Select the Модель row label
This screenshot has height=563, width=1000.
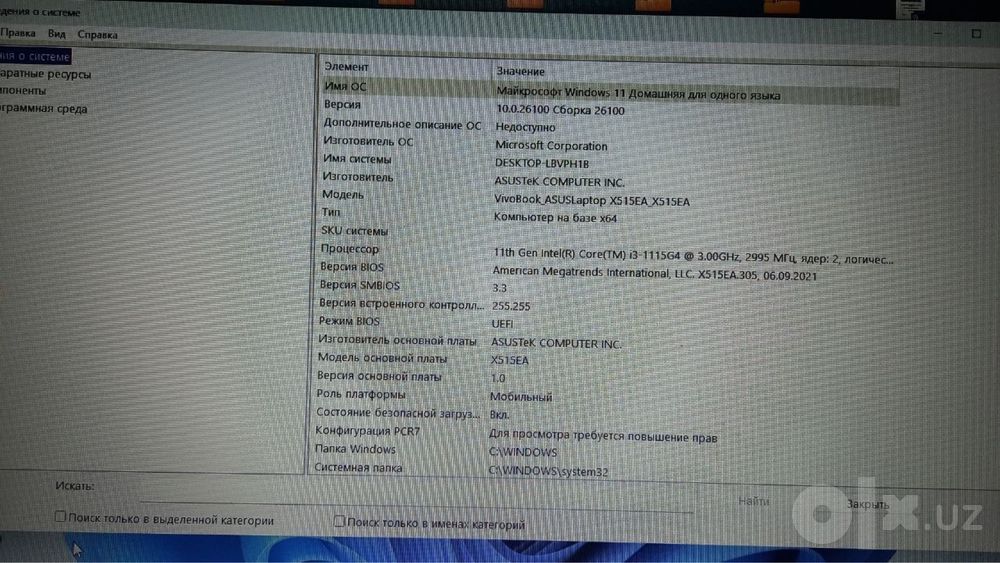(342, 194)
